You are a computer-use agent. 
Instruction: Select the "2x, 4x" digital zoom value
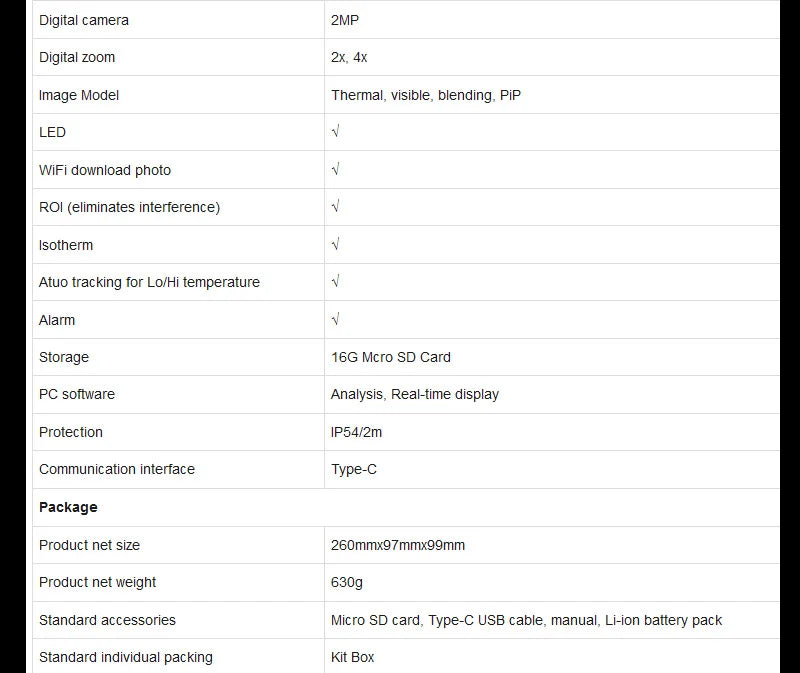click(349, 57)
